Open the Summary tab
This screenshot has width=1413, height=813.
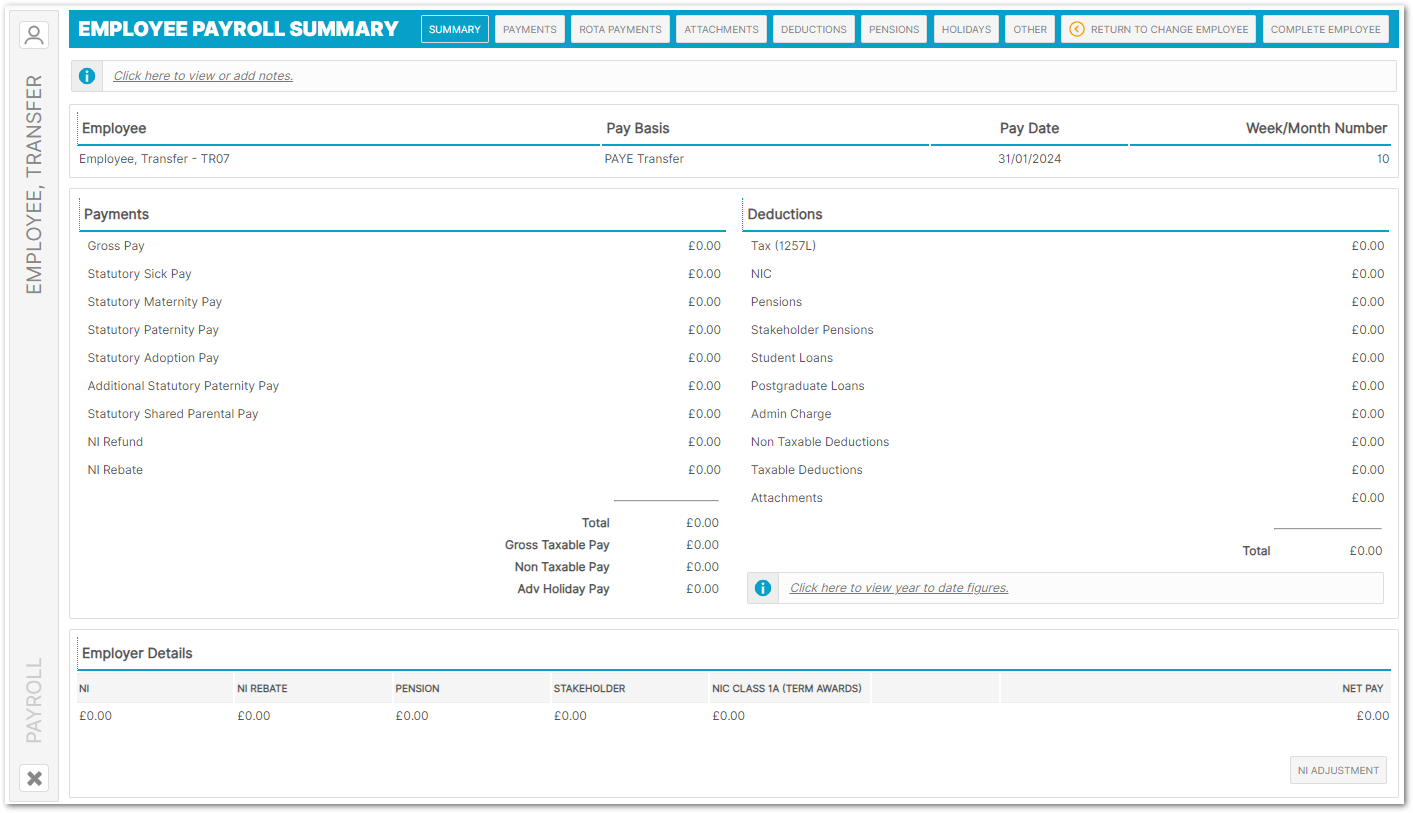(455, 29)
